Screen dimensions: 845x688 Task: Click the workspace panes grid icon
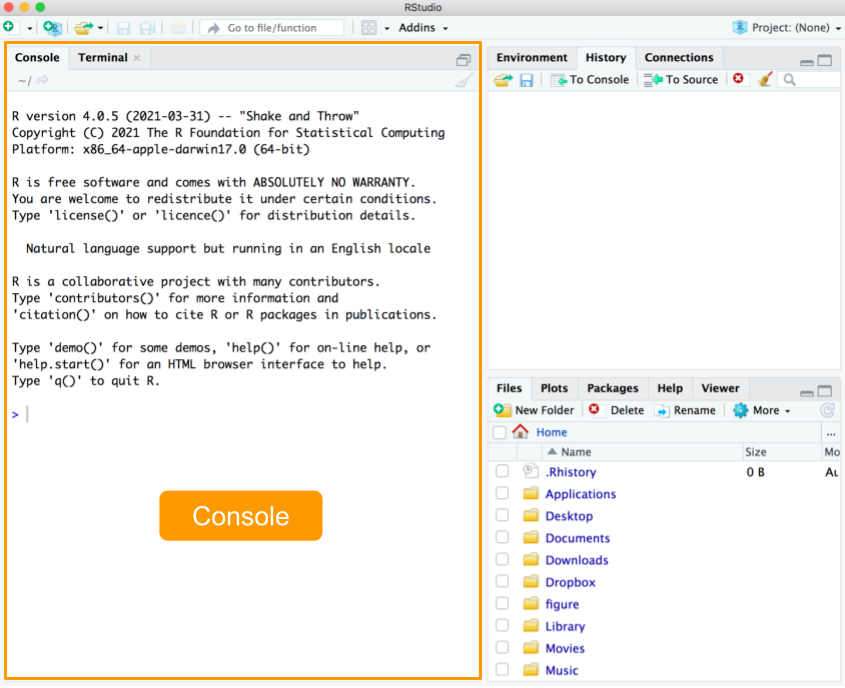[369, 27]
